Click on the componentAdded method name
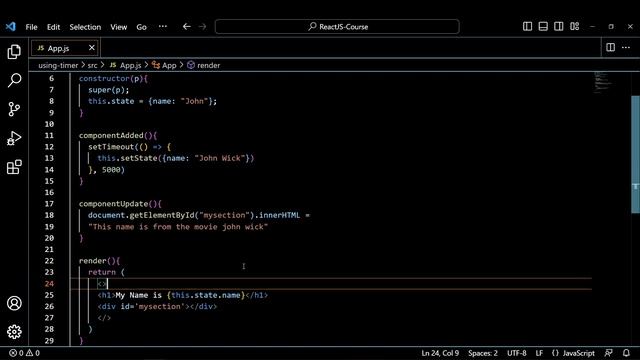640x360 pixels. [111, 136]
